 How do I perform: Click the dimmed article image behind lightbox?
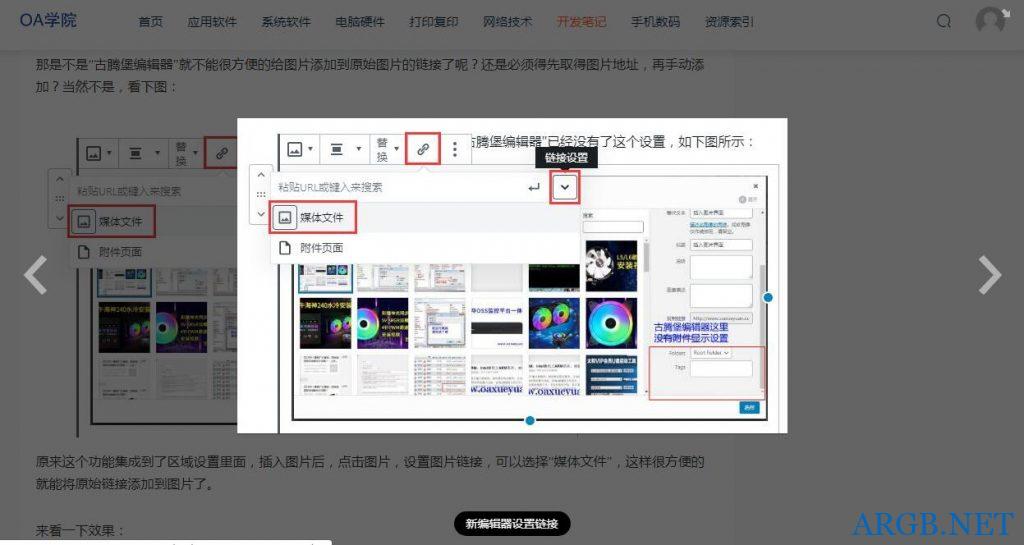157,287
